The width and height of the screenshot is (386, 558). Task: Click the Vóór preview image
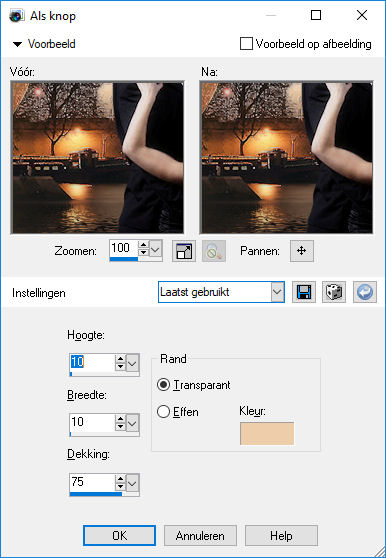(97, 157)
